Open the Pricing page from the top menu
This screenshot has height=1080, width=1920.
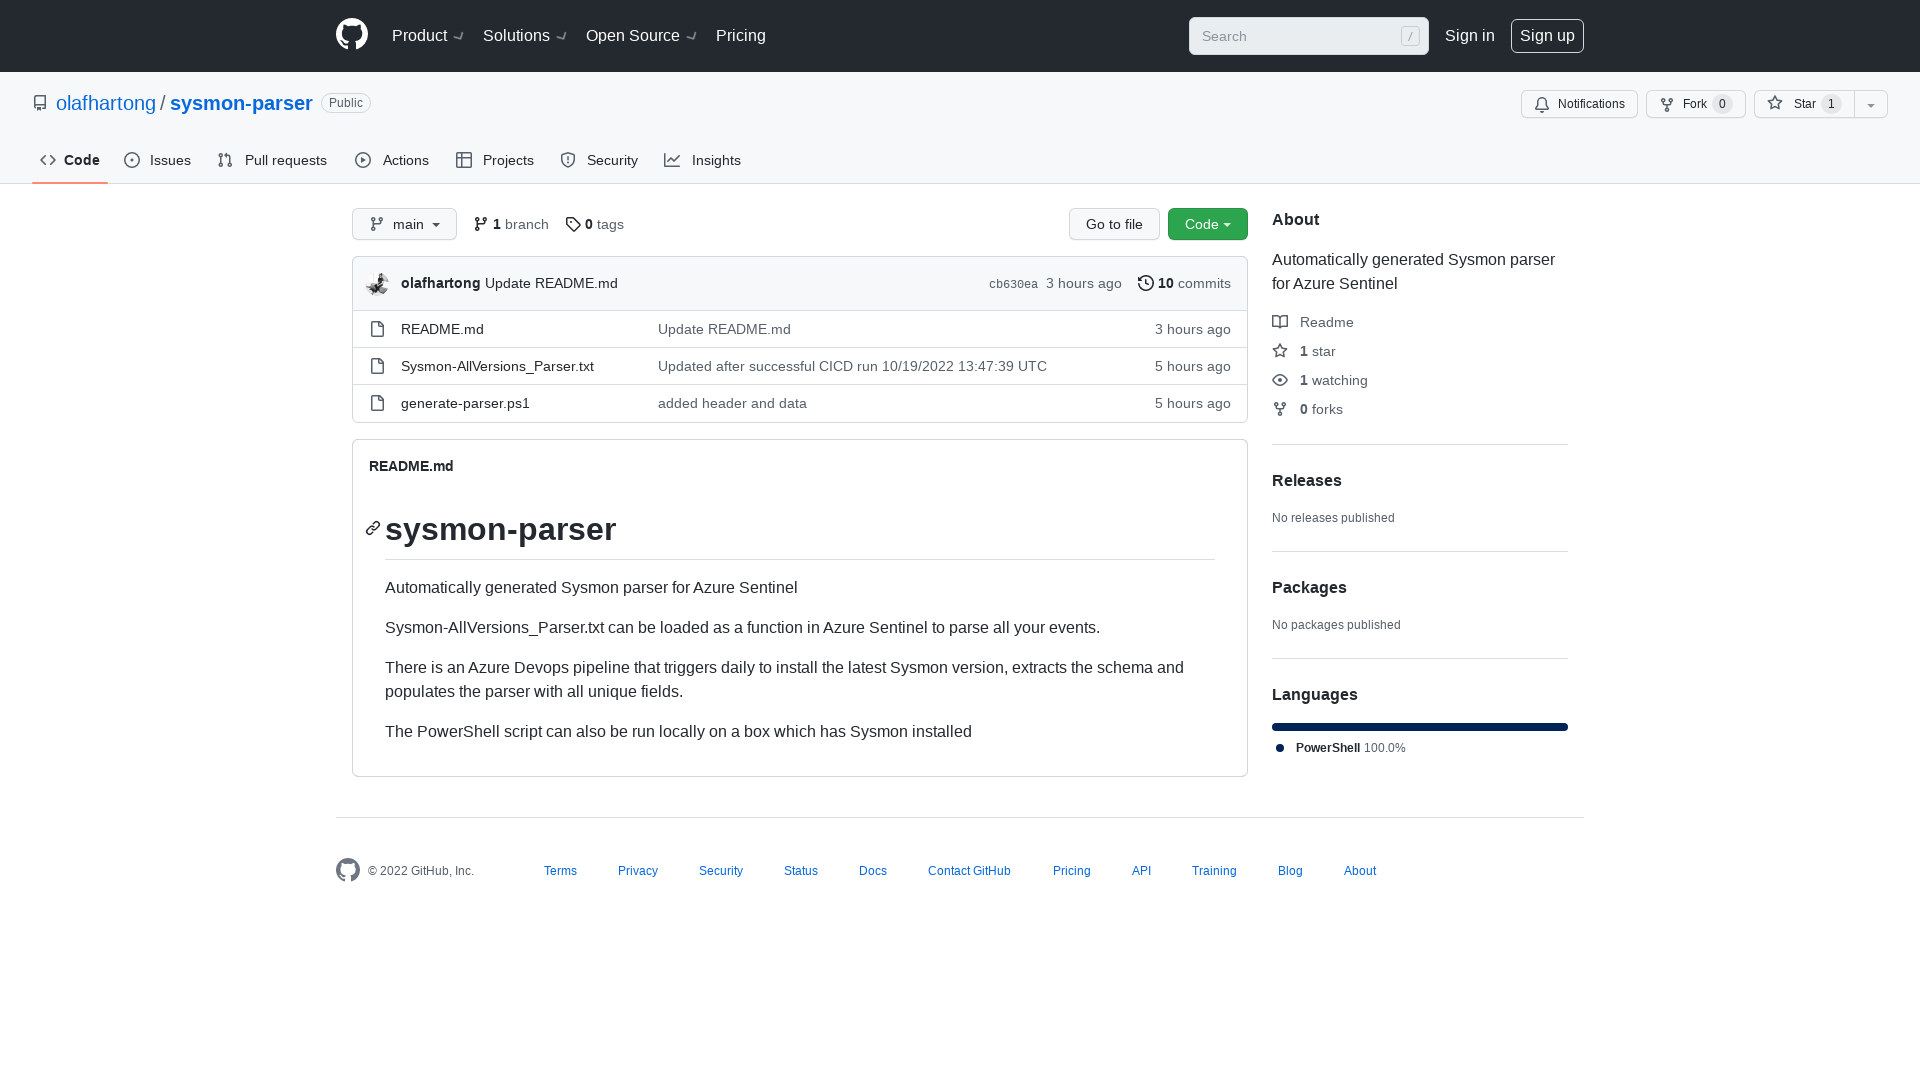pos(740,35)
